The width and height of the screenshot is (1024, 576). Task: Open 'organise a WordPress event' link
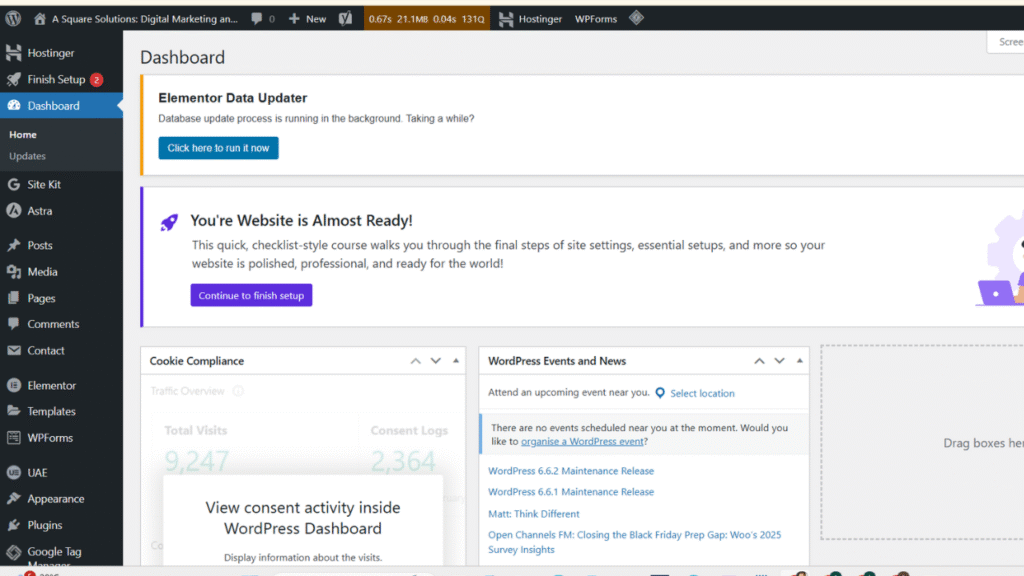pyautogui.click(x=582, y=441)
